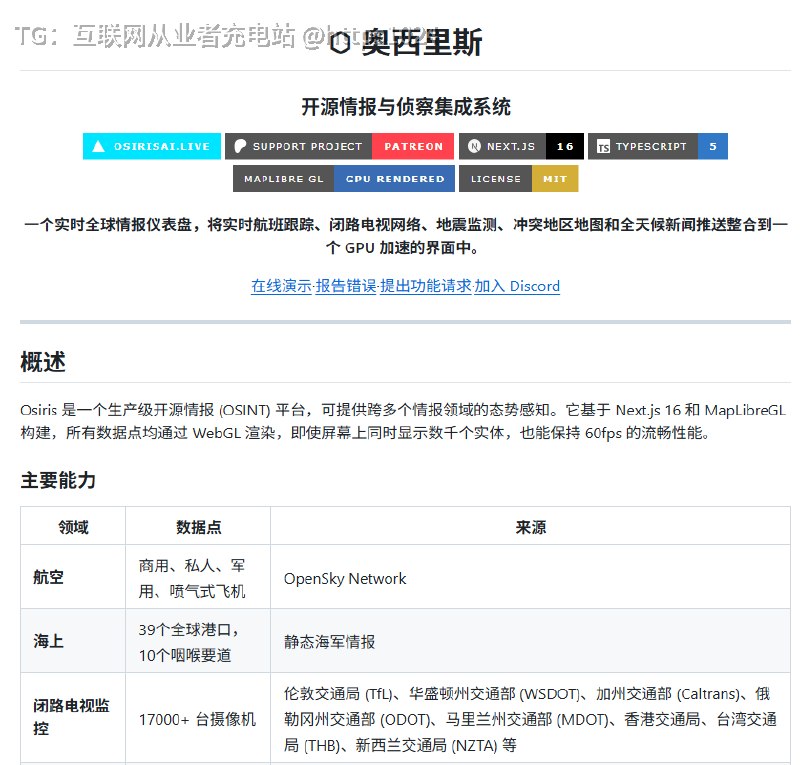The width and height of the screenshot is (800, 765).
Task: Click the TS TypeScript logo icon
Action: [603, 147]
